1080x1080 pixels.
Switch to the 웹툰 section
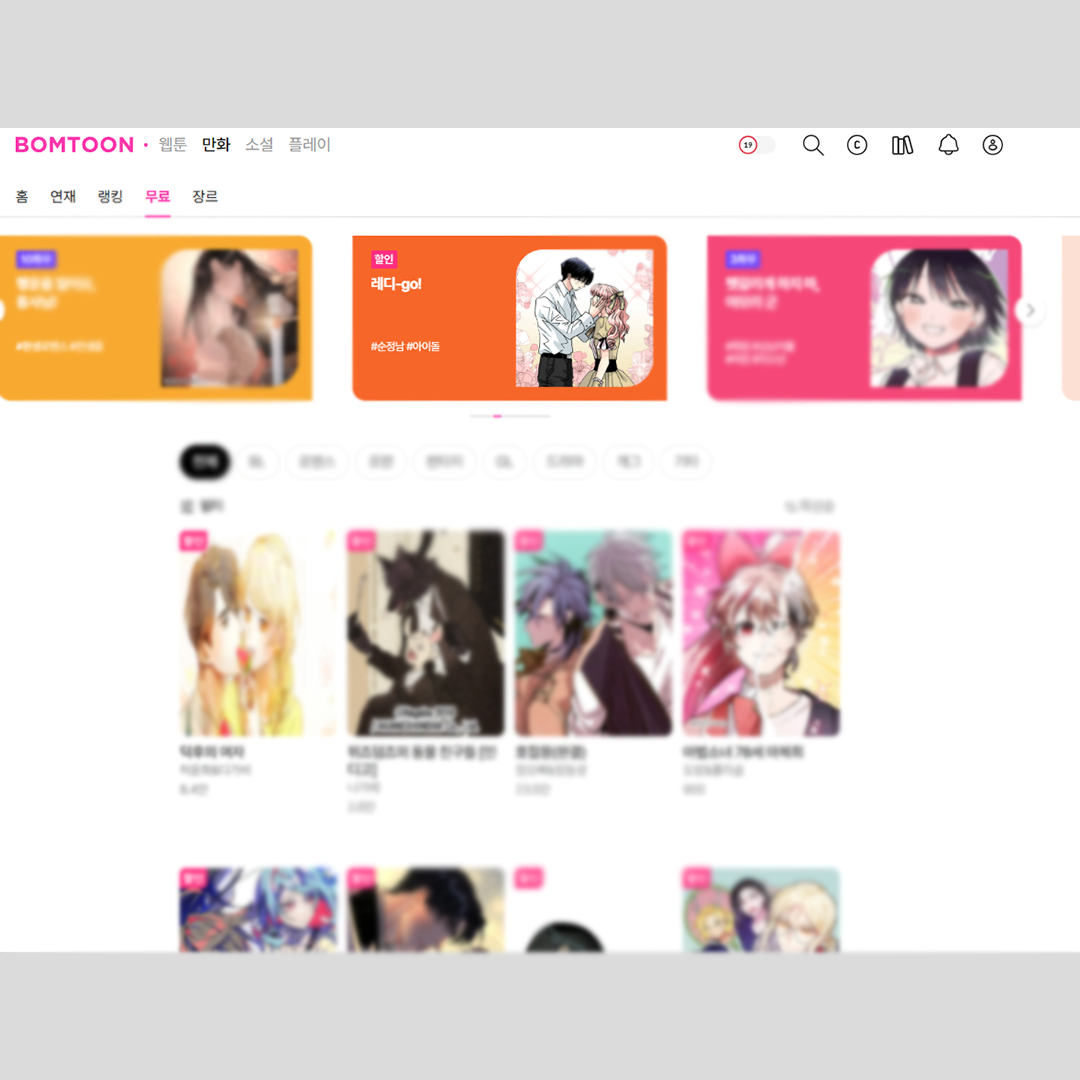click(172, 145)
